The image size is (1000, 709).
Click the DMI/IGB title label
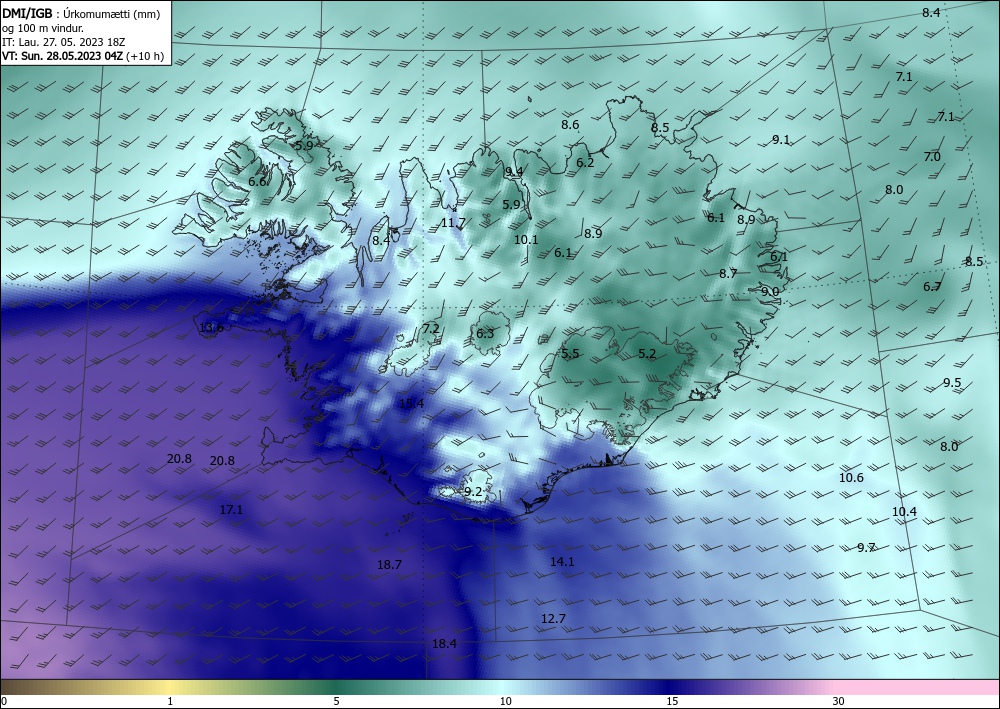27,14
